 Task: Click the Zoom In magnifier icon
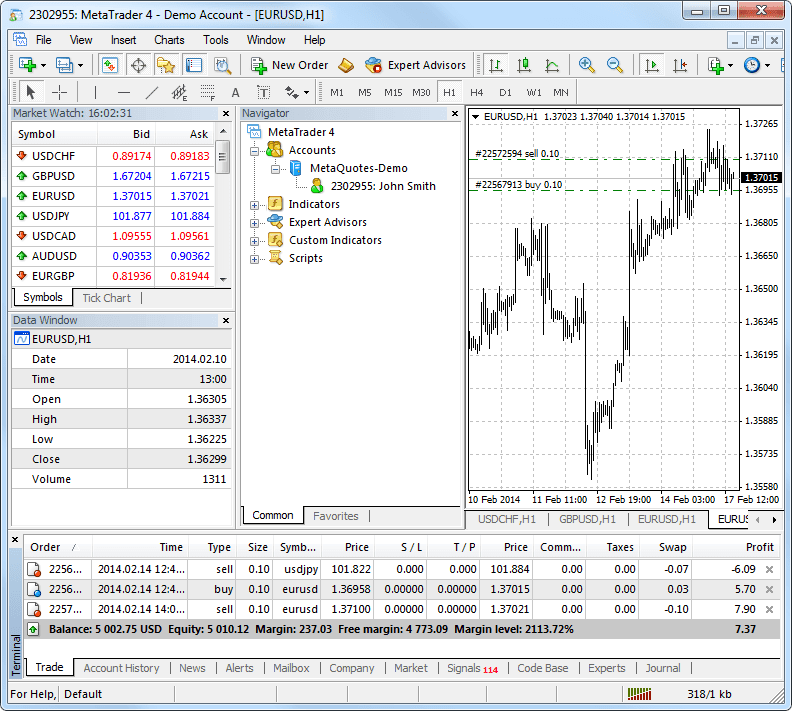tap(586, 65)
